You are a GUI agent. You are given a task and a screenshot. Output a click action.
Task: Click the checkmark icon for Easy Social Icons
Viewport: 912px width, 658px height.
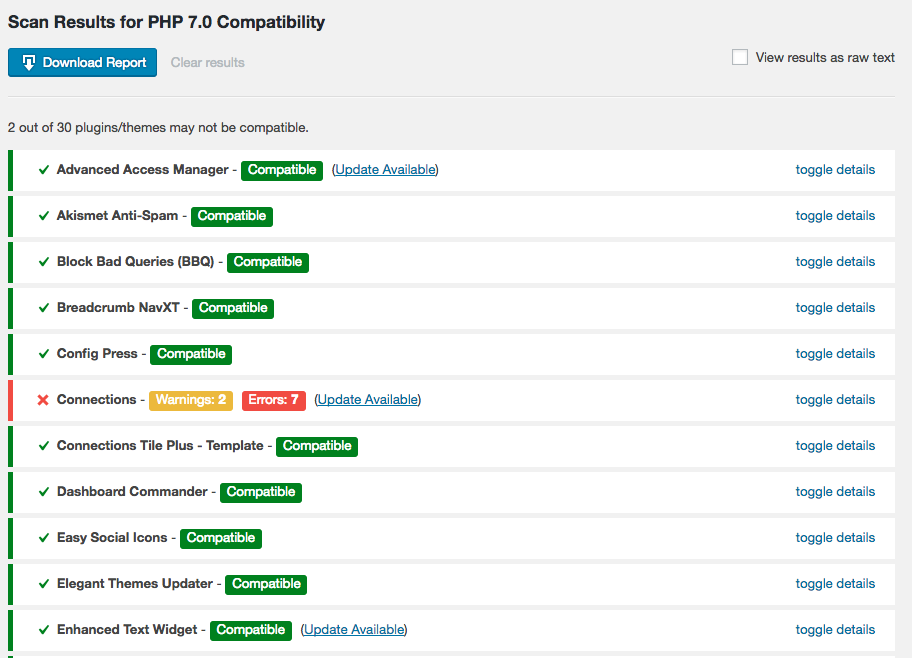point(44,538)
